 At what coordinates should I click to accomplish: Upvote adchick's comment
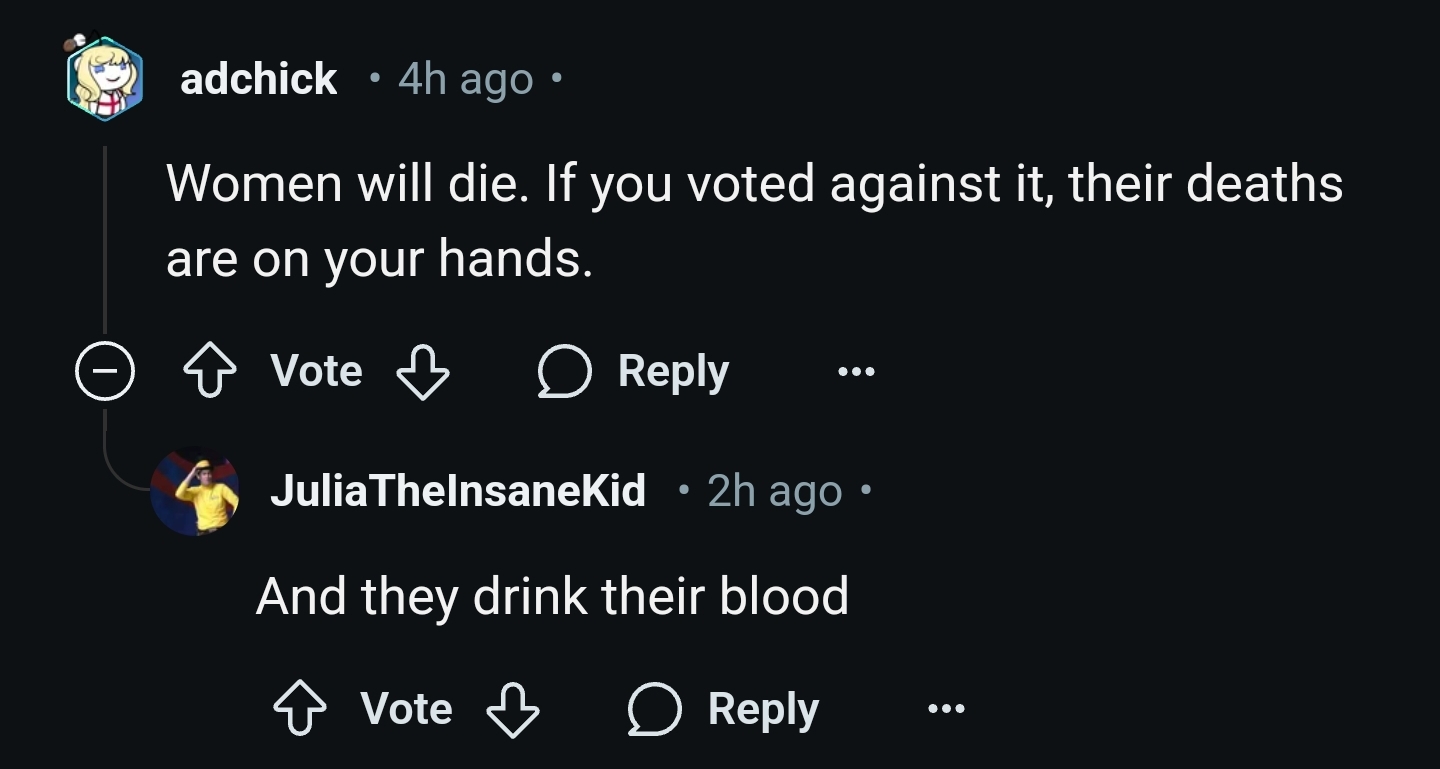(209, 372)
